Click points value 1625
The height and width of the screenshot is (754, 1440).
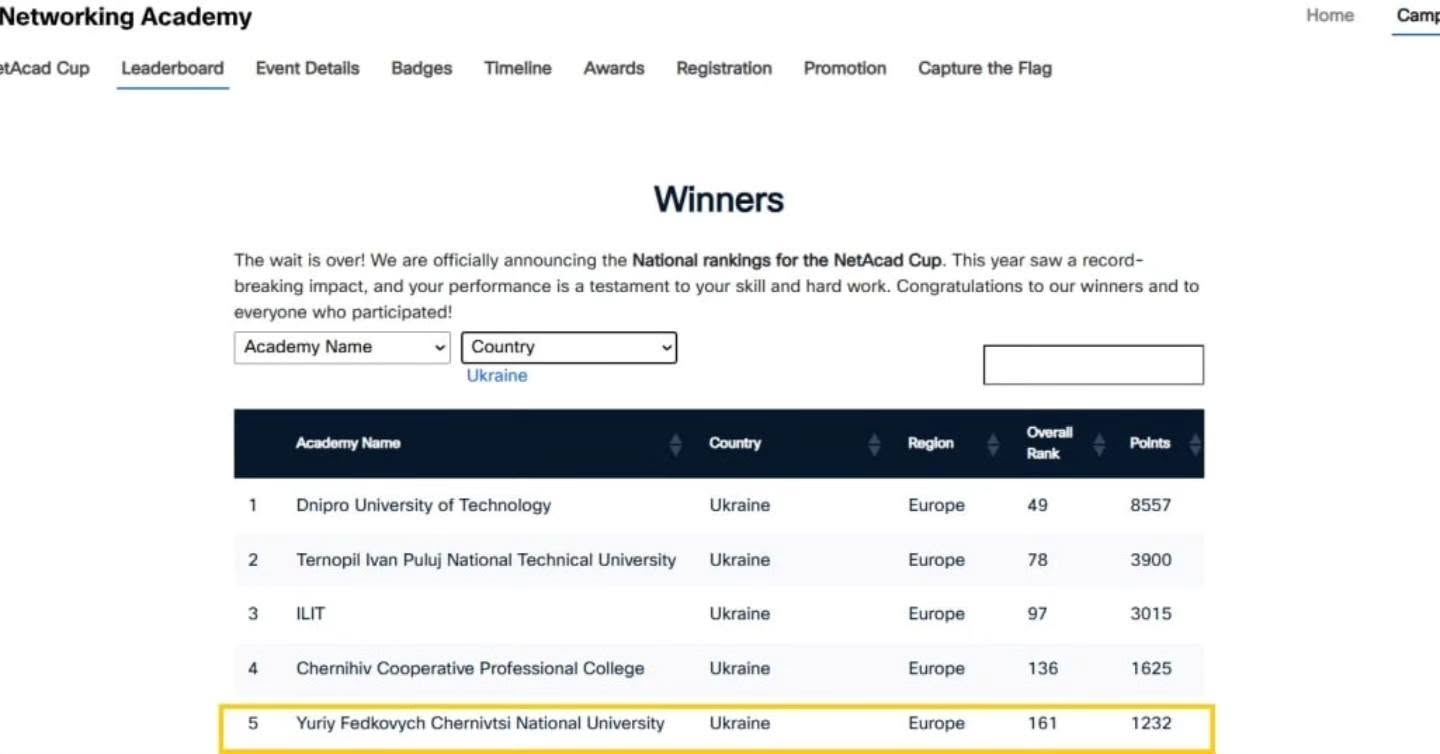[1150, 668]
